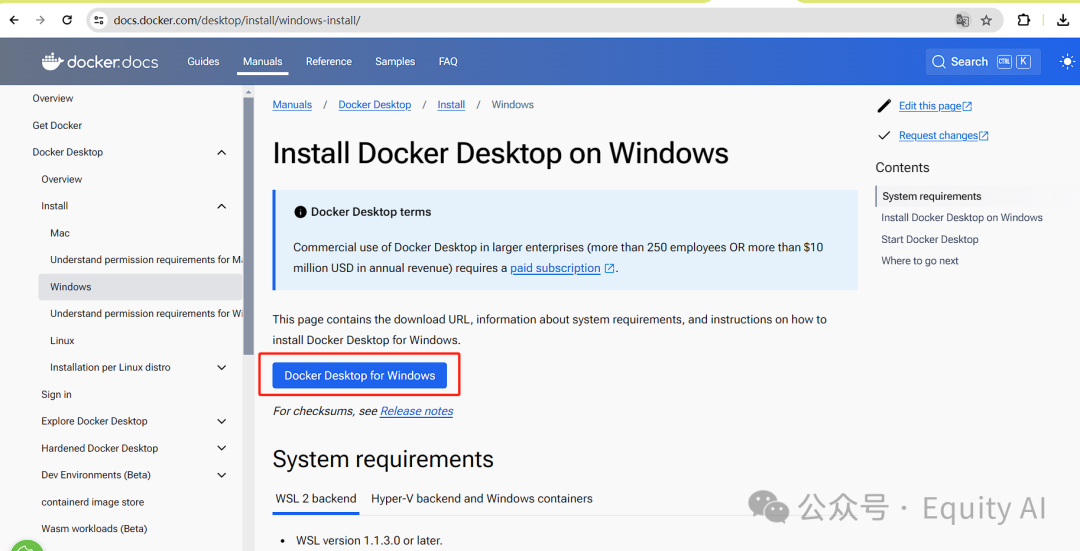
Task: Bookmark this page with the star icon
Action: tap(986, 20)
